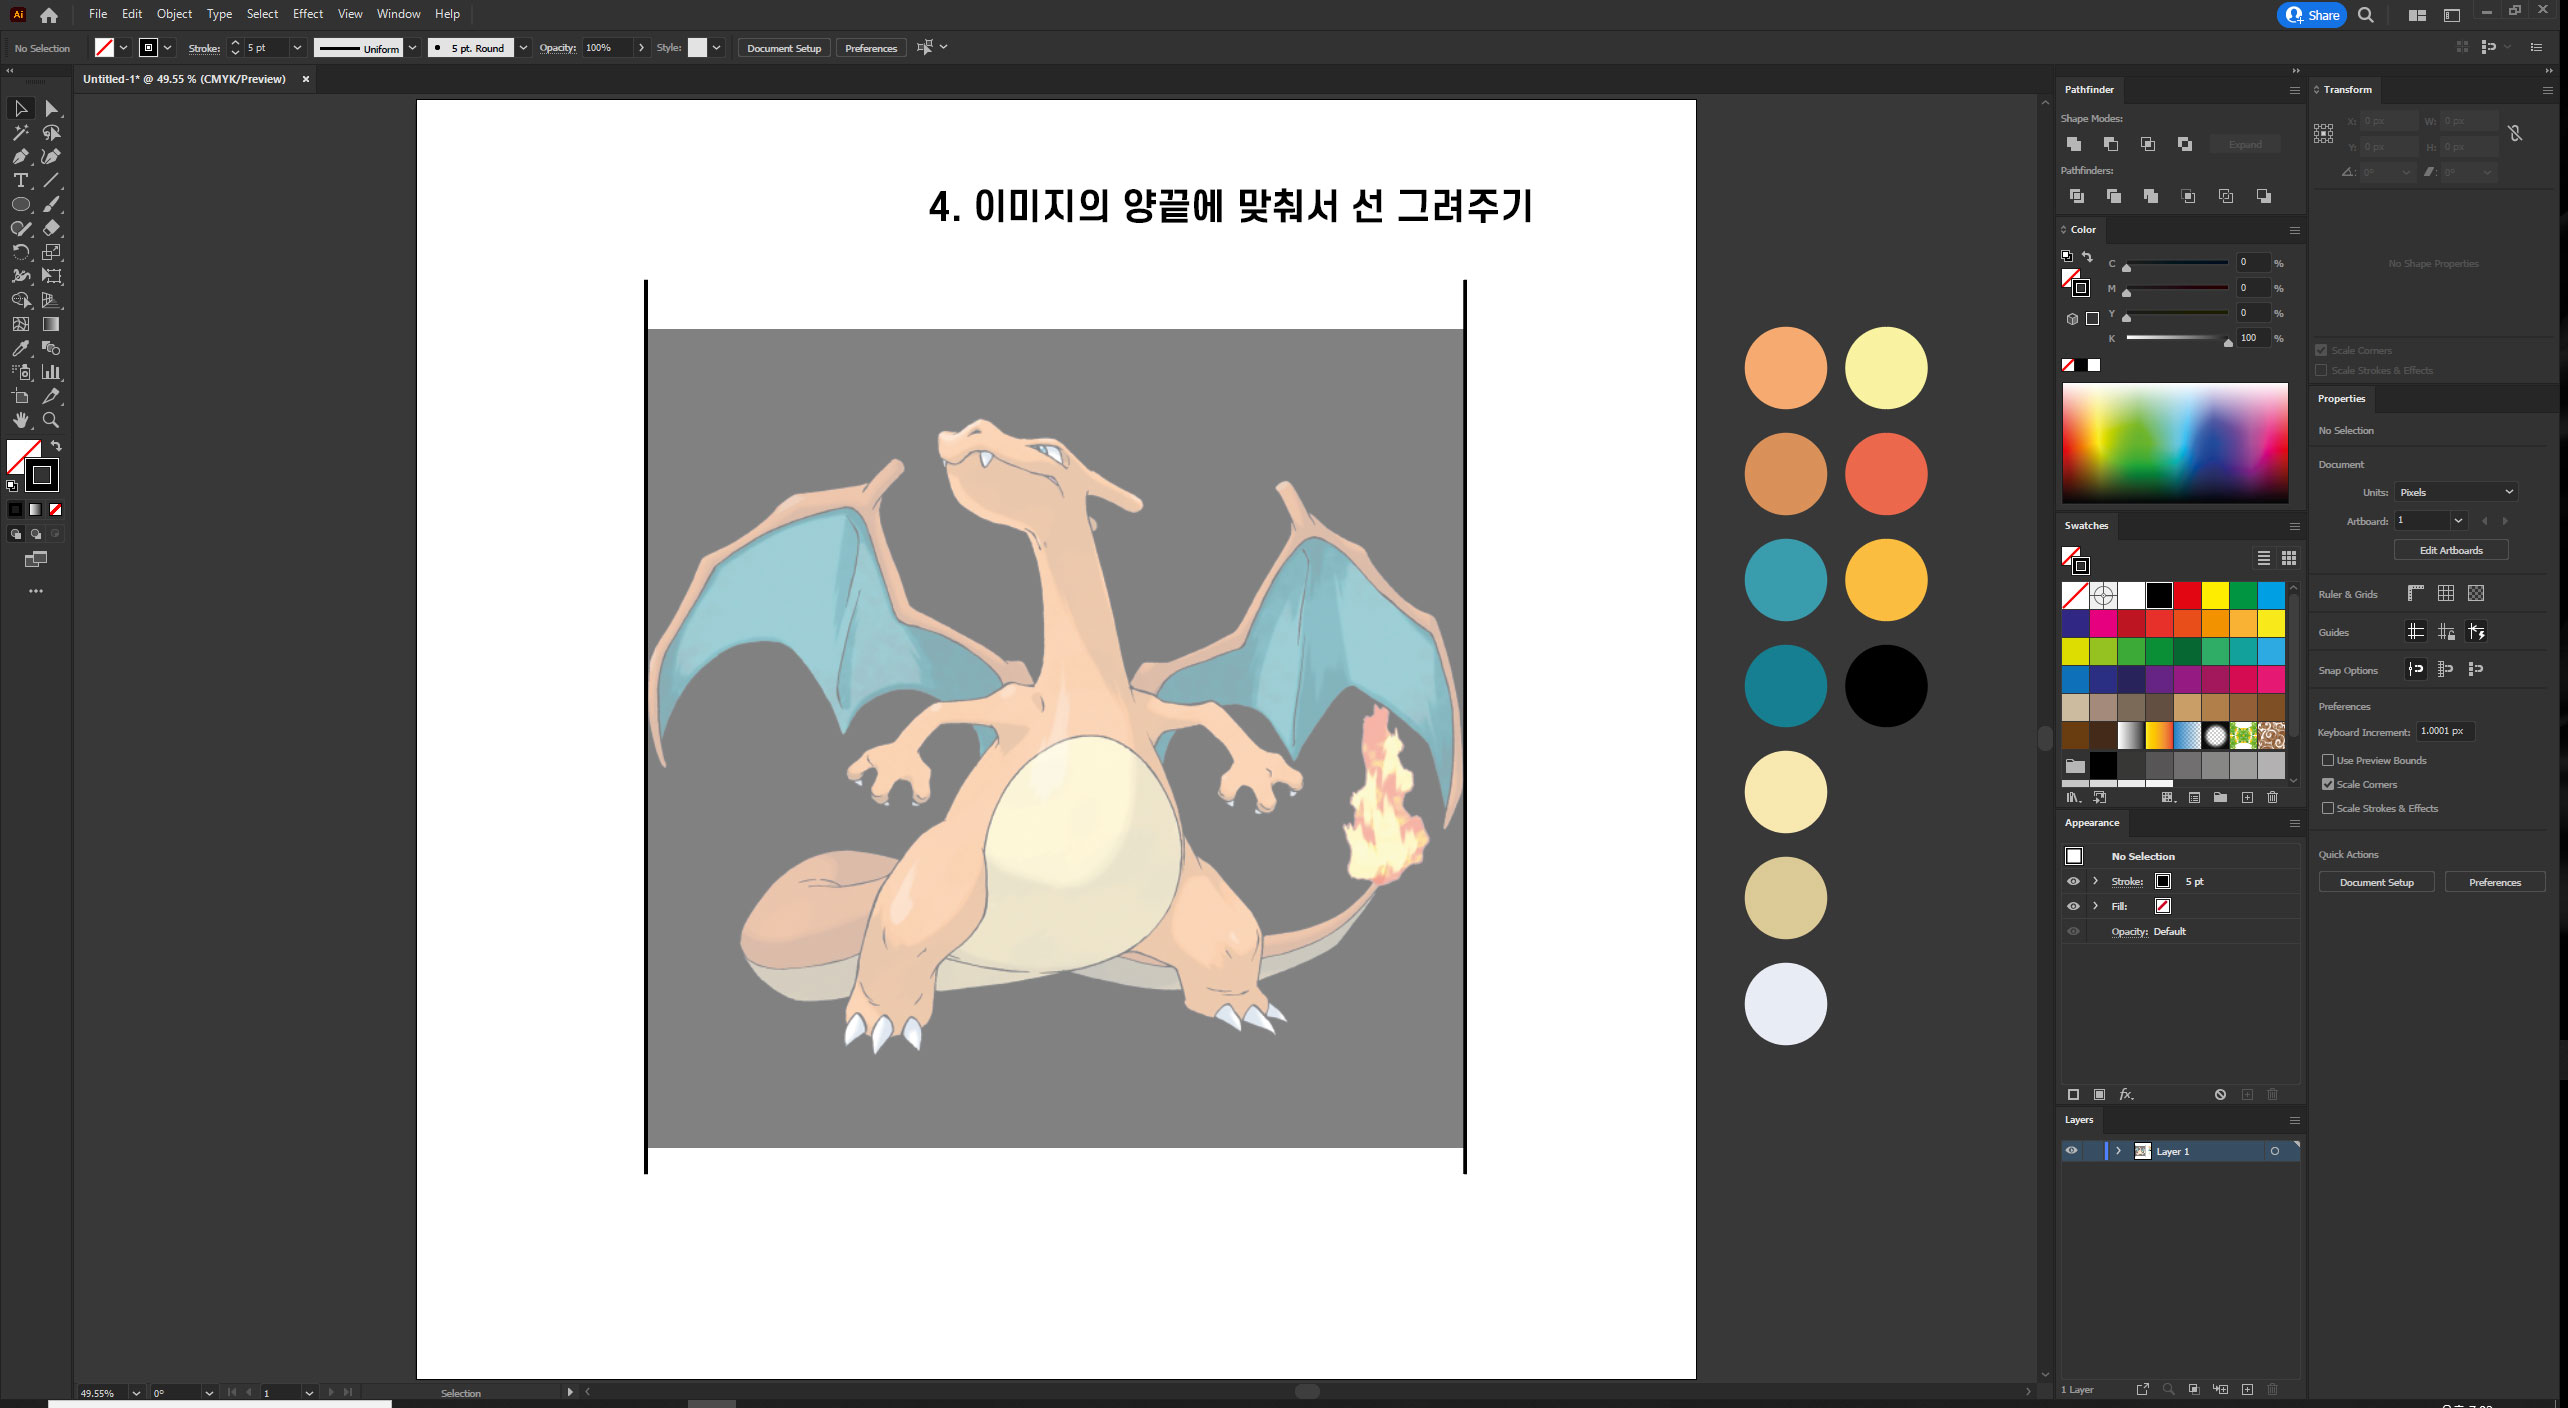Enable Use Preview Bounds checkbox
This screenshot has width=2568, height=1408.
point(2328,760)
